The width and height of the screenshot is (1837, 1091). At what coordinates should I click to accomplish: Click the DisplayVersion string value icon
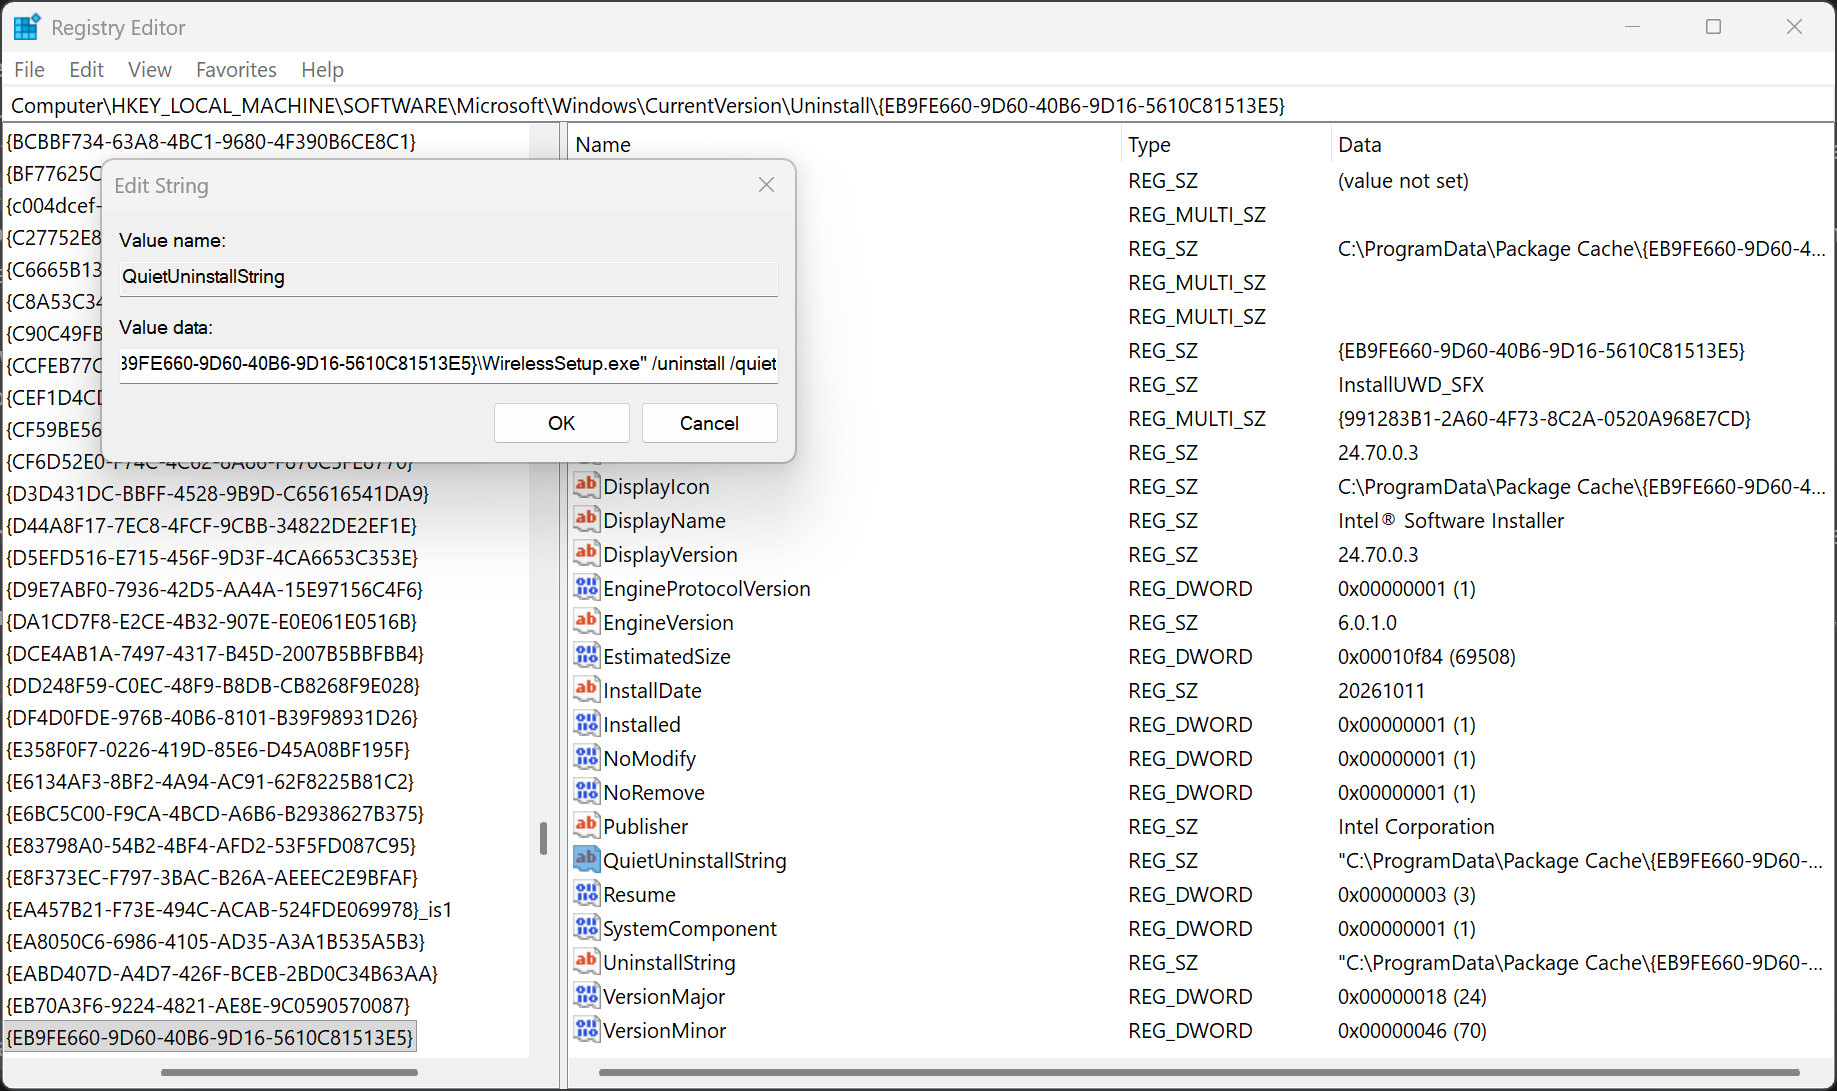(x=586, y=554)
